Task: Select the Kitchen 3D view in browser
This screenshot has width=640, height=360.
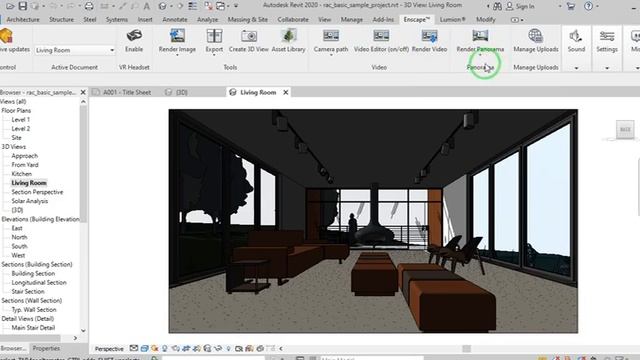Action: click(21, 174)
